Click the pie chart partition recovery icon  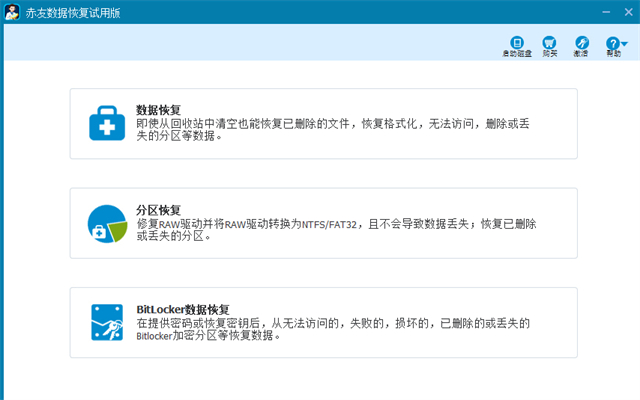click(107, 224)
